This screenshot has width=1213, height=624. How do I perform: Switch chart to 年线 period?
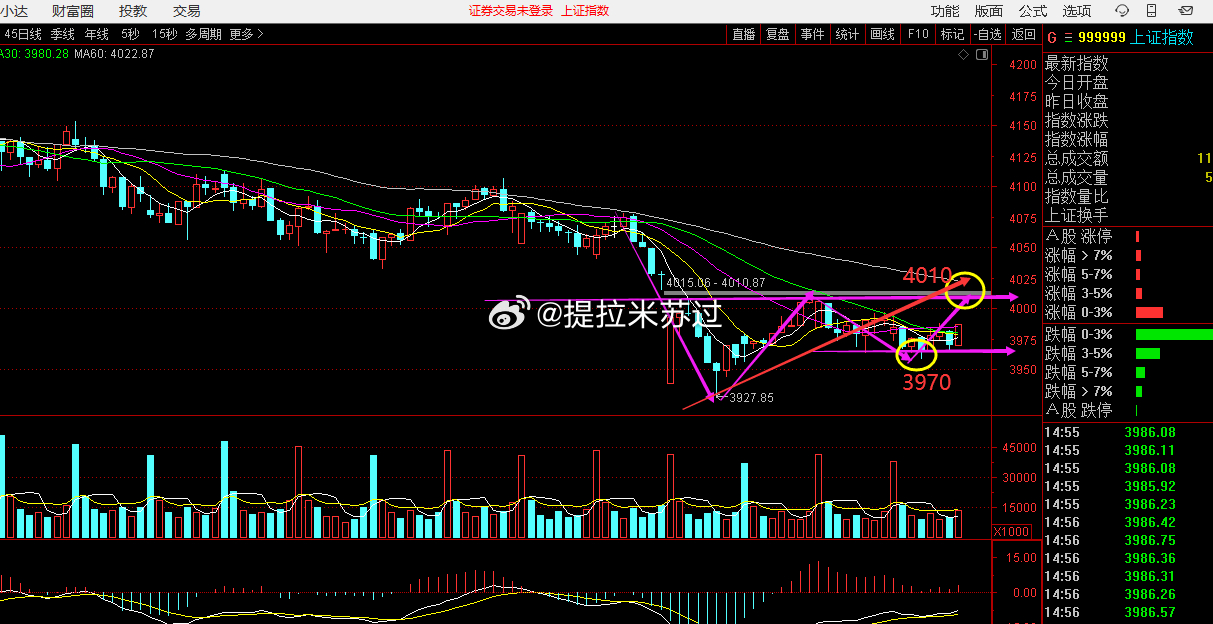point(97,33)
